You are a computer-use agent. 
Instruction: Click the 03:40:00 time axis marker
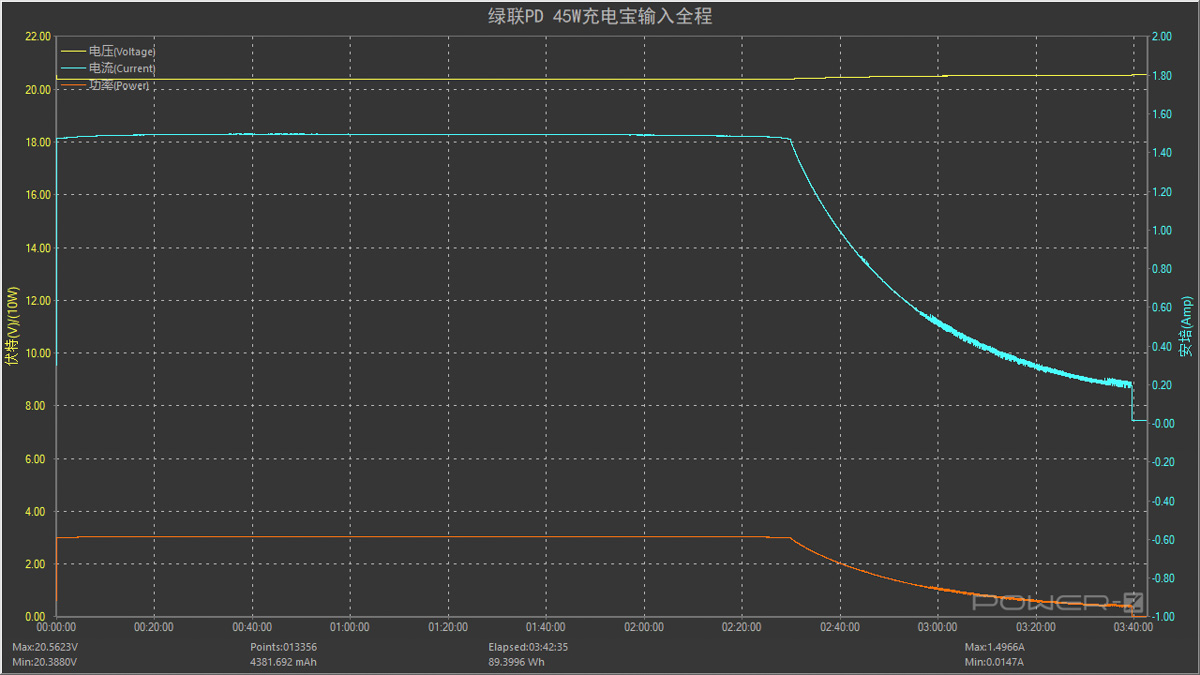(1132, 627)
